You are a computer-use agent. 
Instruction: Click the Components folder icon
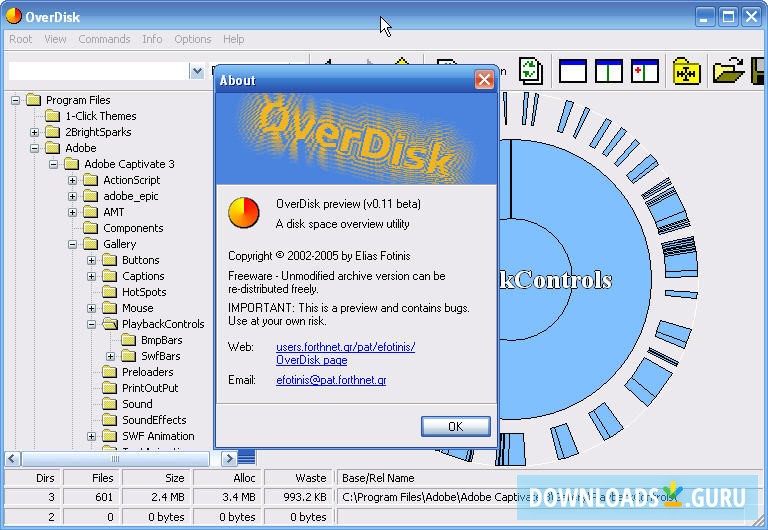pos(91,228)
